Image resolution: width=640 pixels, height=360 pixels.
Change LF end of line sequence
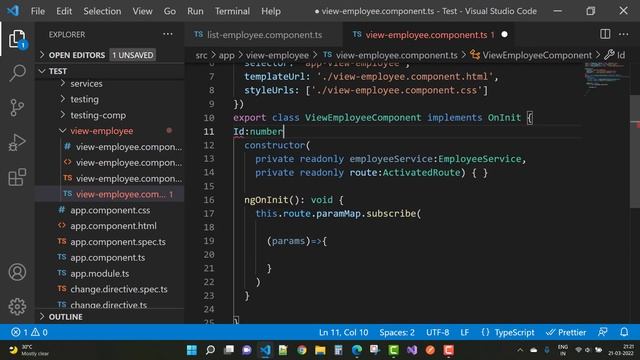click(x=464, y=332)
